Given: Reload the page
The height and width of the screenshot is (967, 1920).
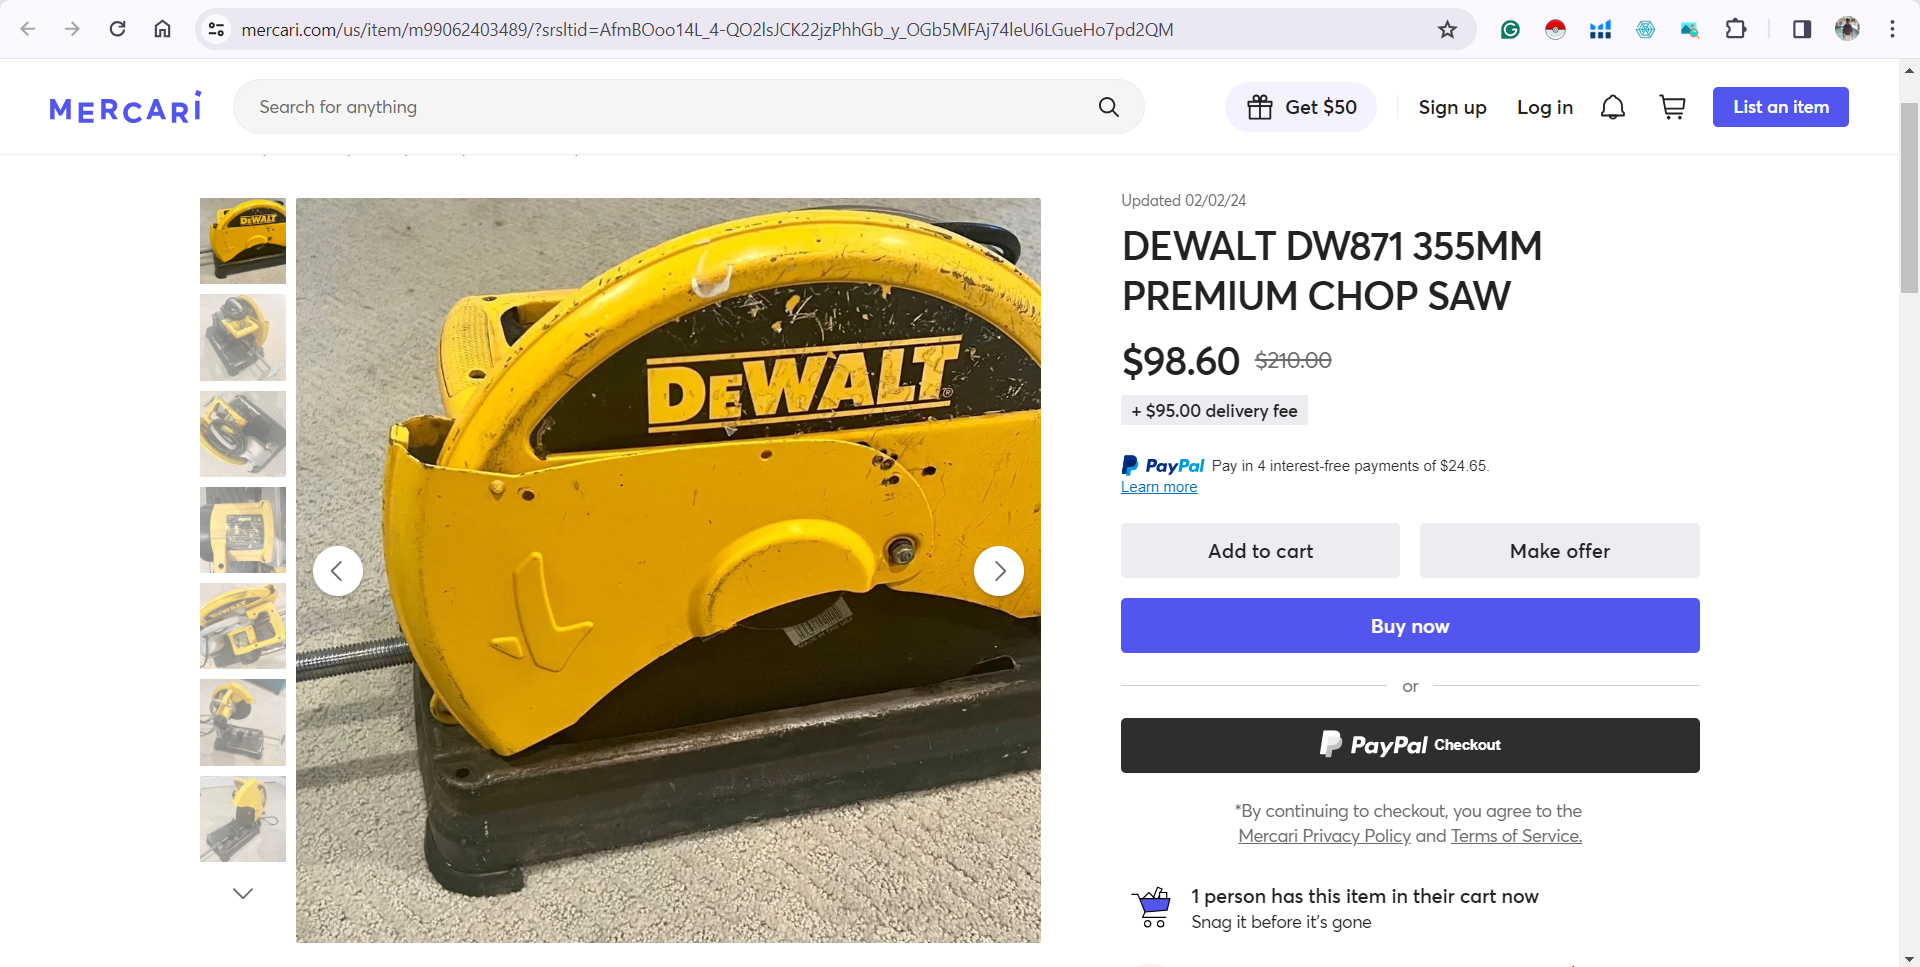Looking at the screenshot, I should [x=117, y=29].
